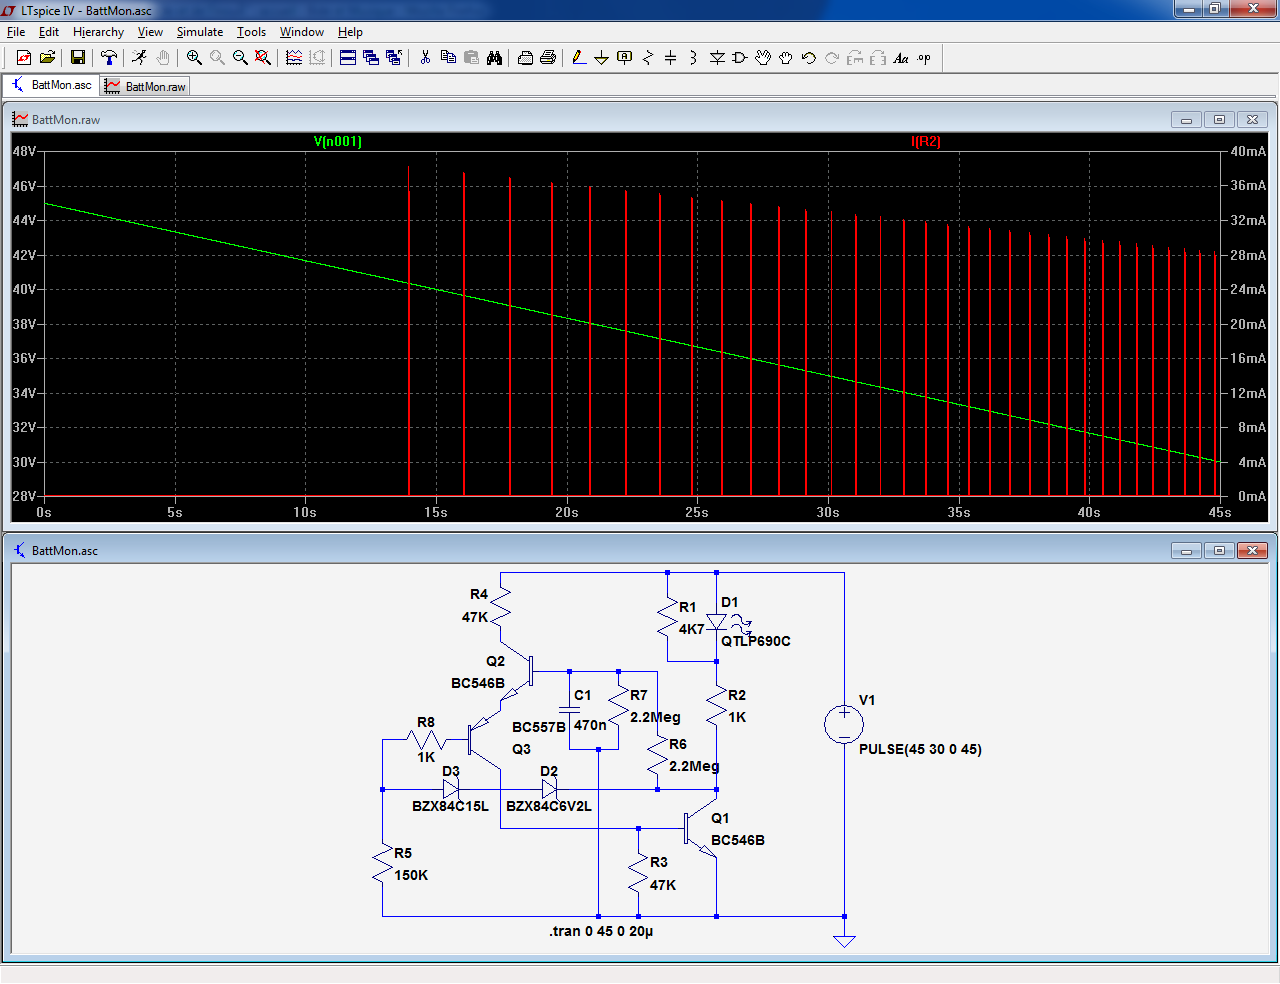Viewport: 1280px width, 984px height.
Task: Click the Copy icon in toolbar
Action: [448, 58]
